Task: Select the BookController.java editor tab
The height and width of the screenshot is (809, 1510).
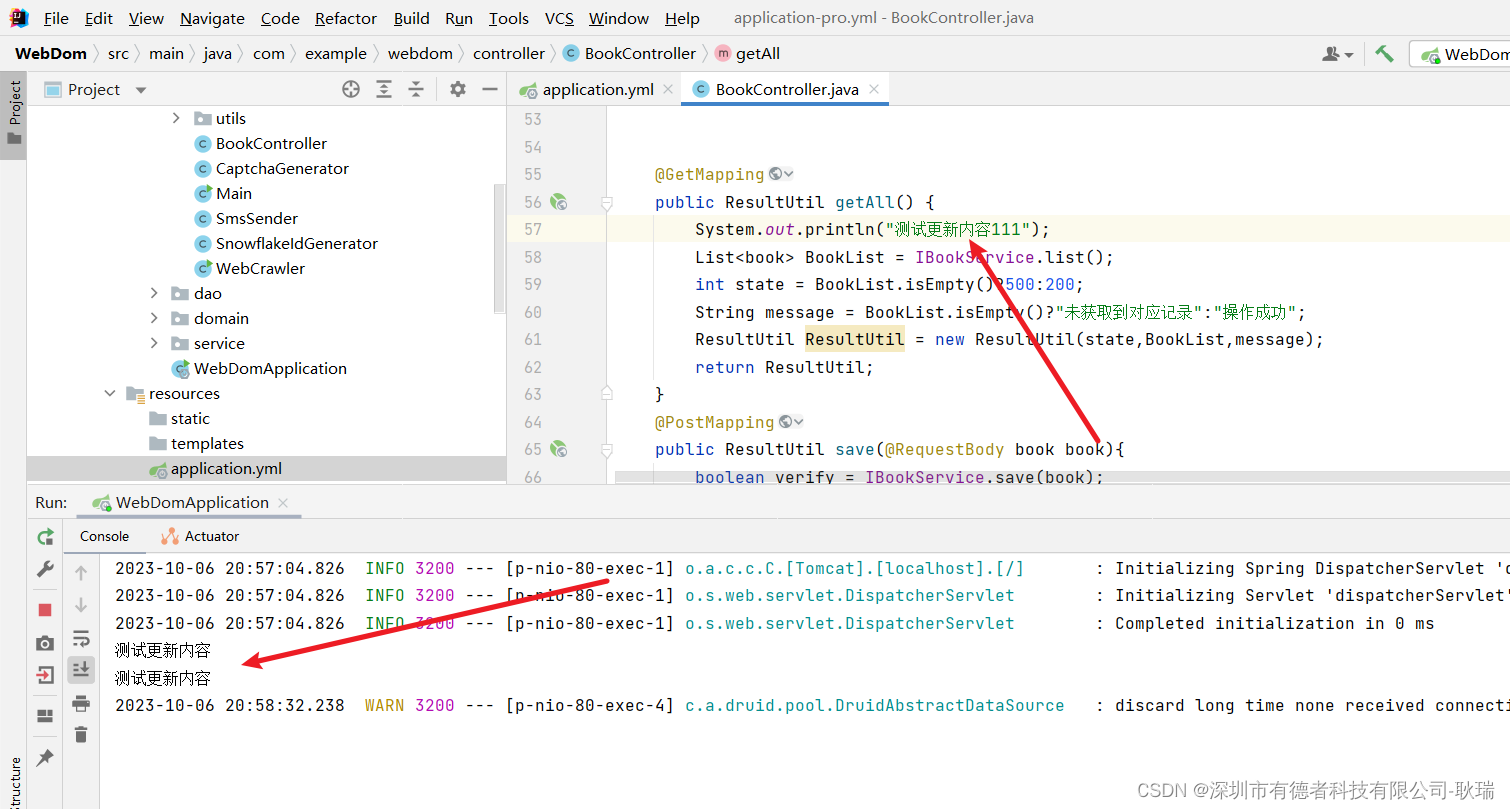Action: coord(786,89)
